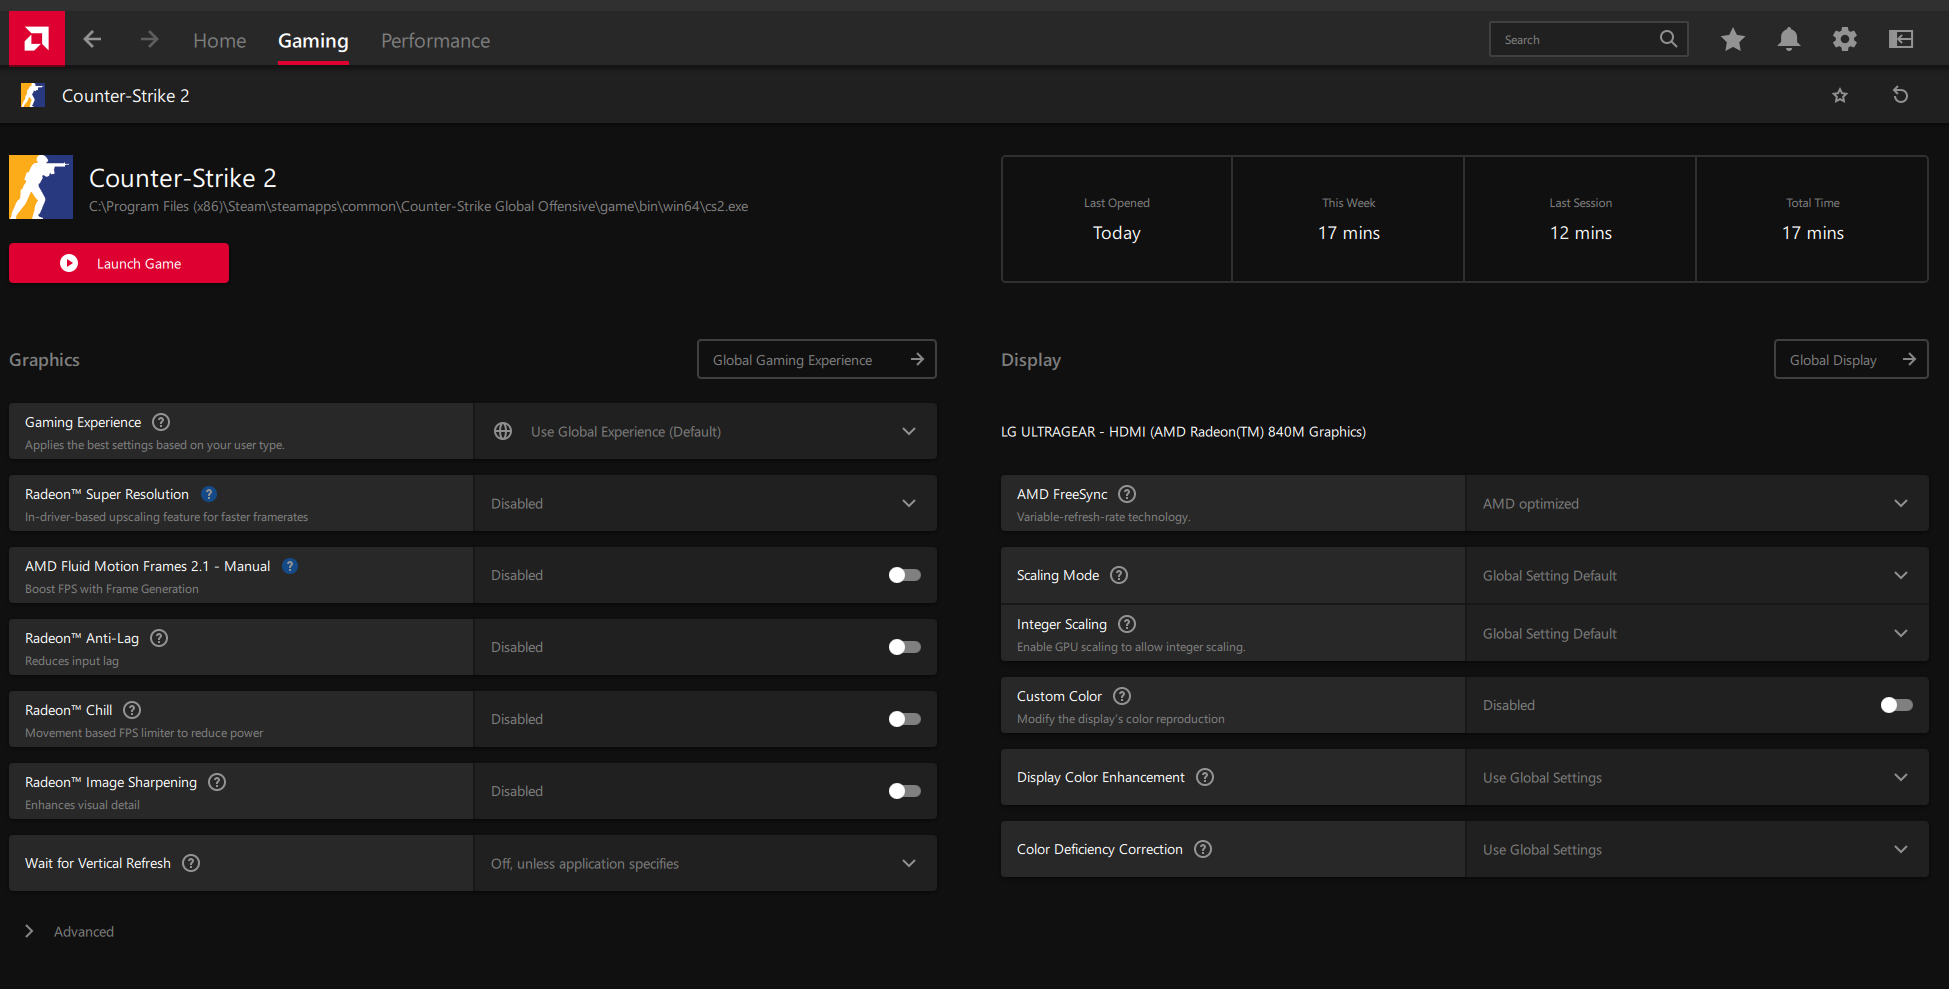Click the Counter-Strike 2 breadcrumb title

(126, 95)
